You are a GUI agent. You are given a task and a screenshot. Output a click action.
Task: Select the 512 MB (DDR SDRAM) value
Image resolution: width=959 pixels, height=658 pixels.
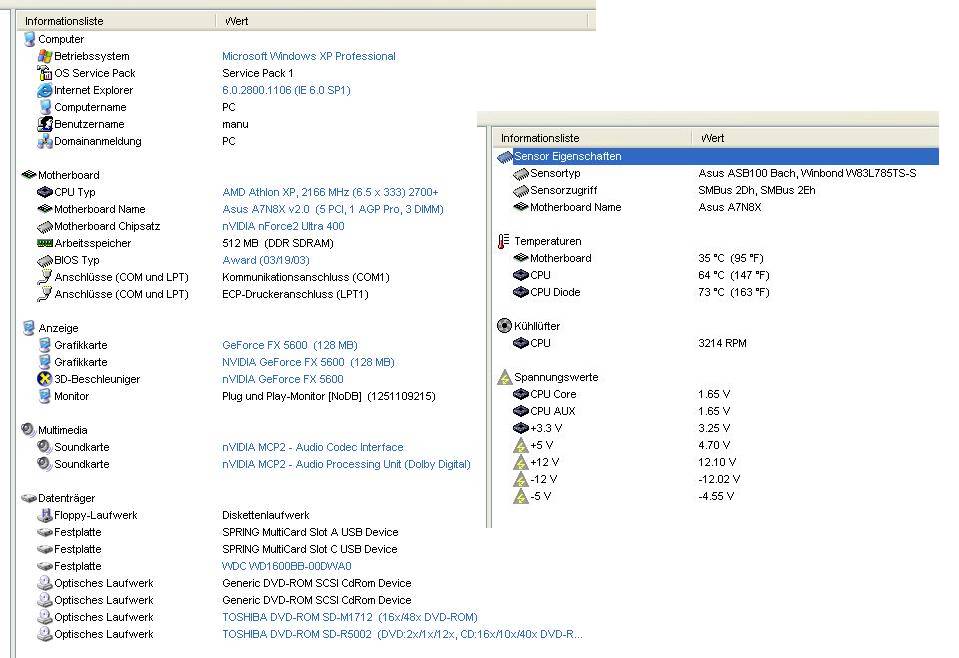click(278, 243)
